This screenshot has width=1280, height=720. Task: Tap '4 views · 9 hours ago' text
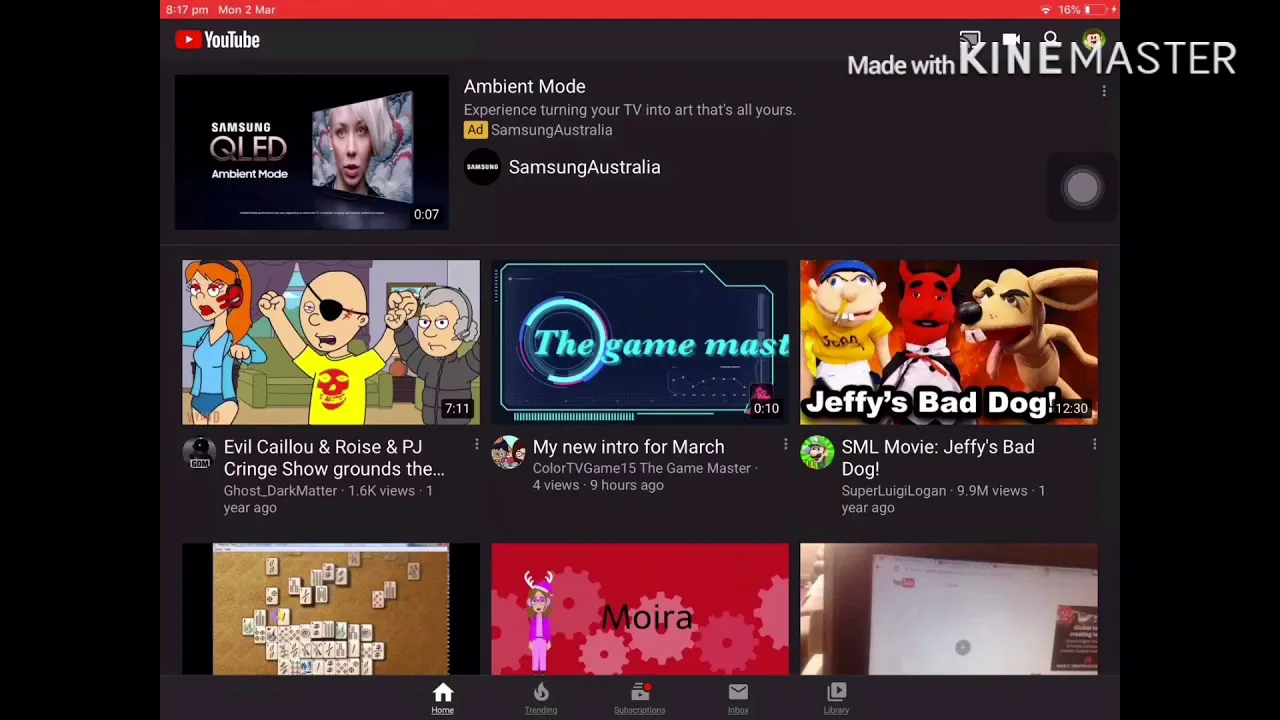click(x=598, y=485)
